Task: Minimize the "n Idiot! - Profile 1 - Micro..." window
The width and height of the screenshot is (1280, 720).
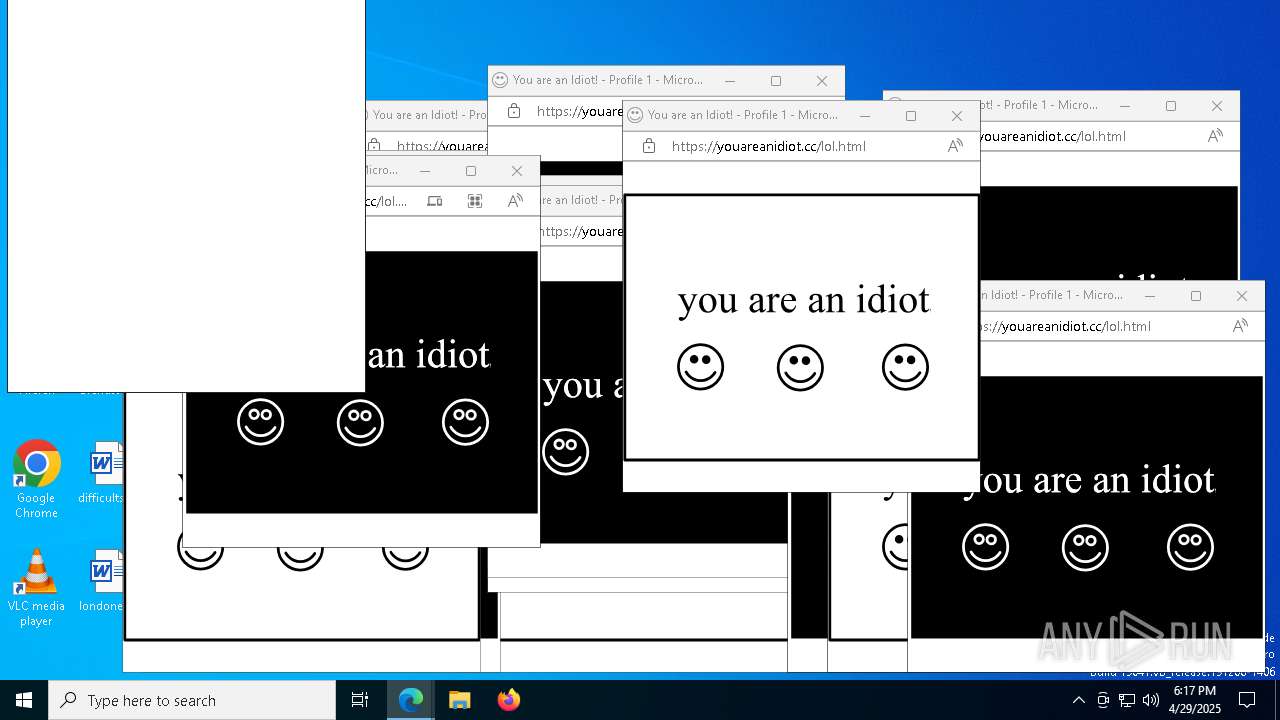Action: tap(1150, 295)
